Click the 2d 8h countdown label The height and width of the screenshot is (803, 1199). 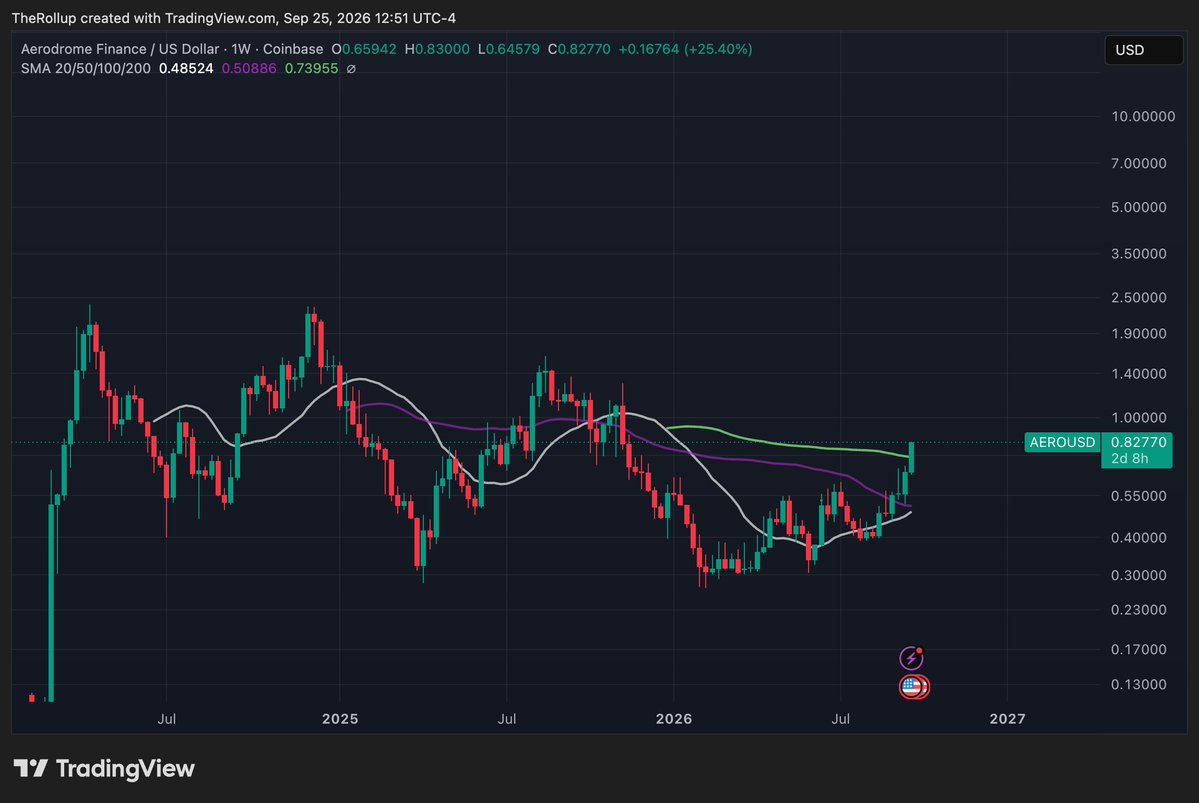click(x=1129, y=458)
